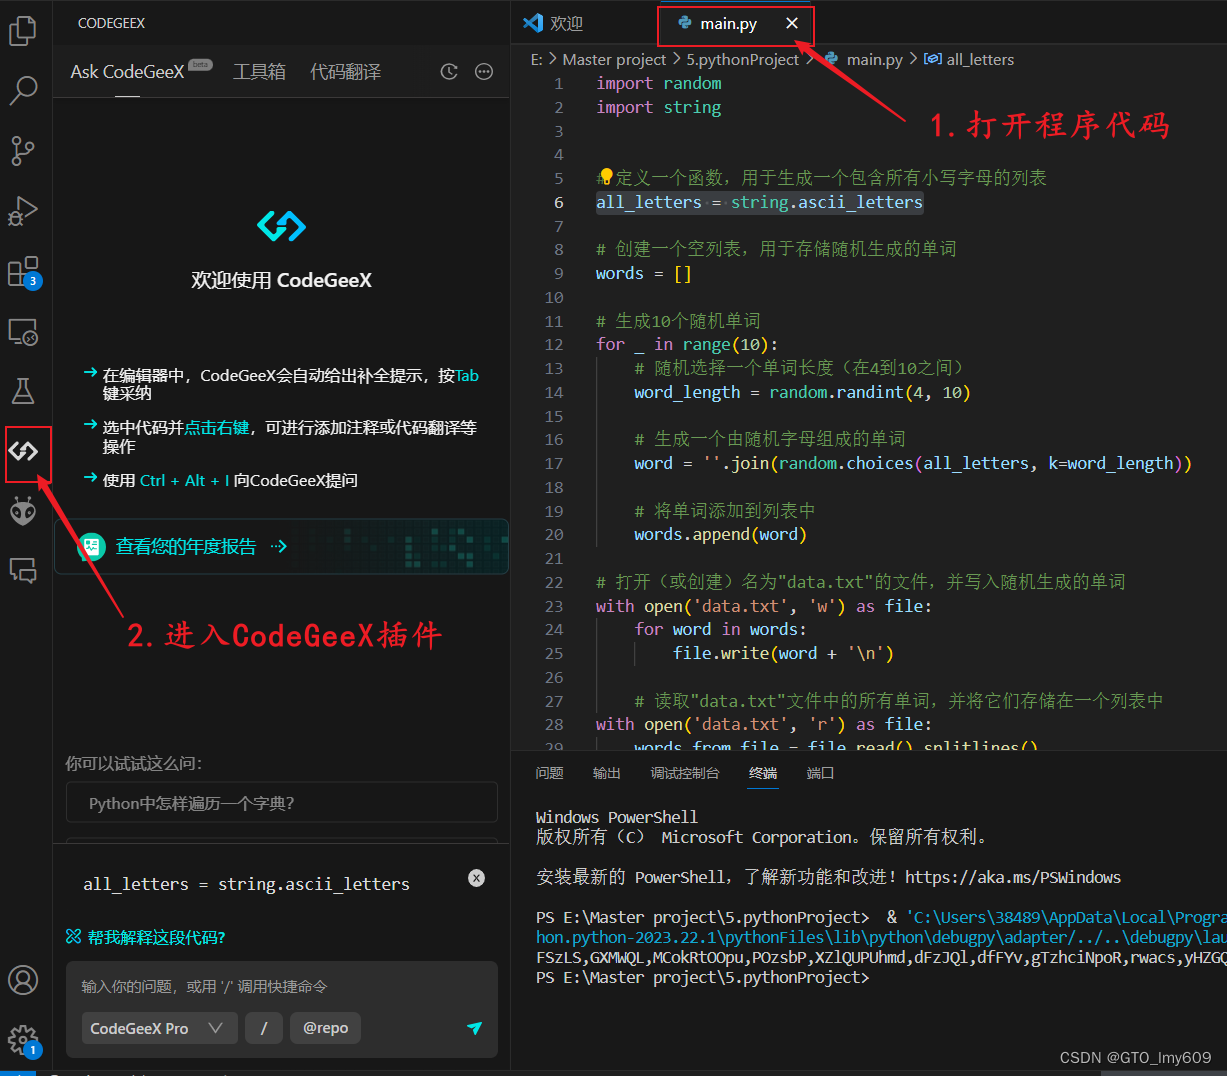The height and width of the screenshot is (1076, 1227).
Task: Click the 'for _ in range(10):' line
Action: (x=687, y=344)
